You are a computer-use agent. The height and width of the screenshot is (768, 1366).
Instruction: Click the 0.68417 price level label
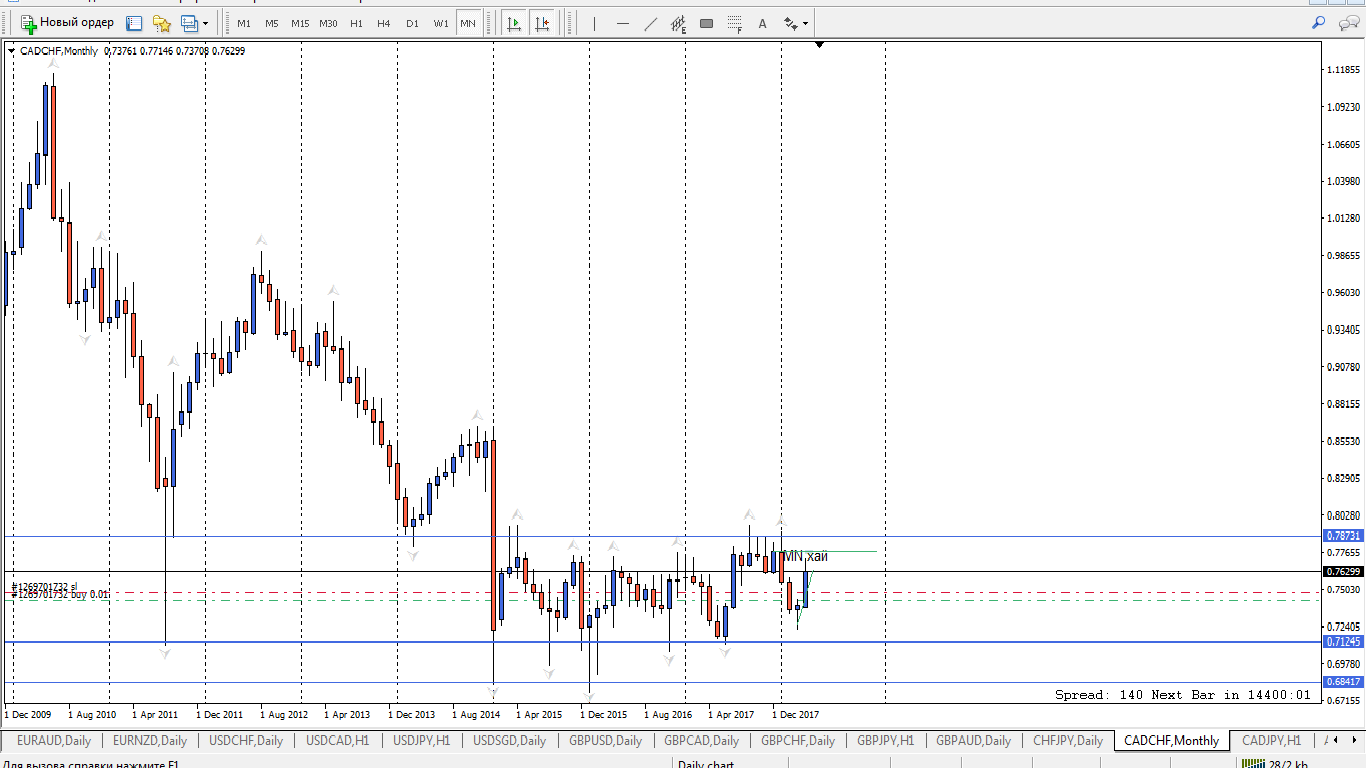(x=1342, y=682)
